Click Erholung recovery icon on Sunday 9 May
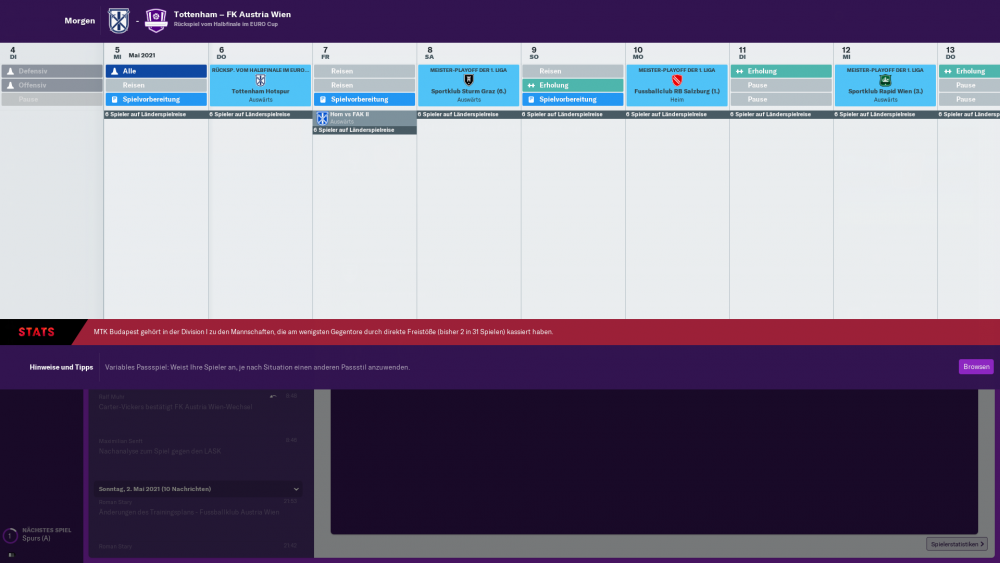This screenshot has height=563, width=1000. (531, 85)
